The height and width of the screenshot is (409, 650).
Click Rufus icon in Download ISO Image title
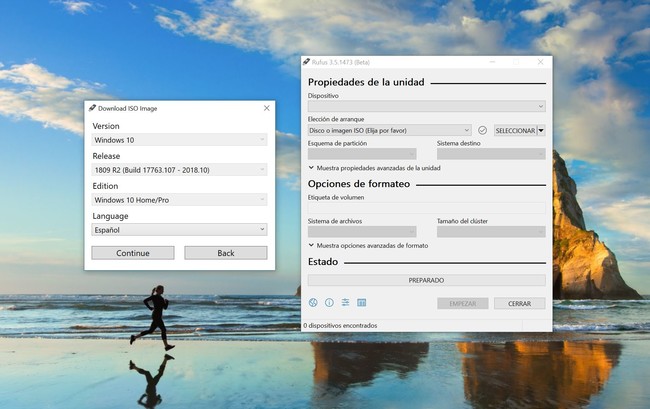[x=92, y=108]
